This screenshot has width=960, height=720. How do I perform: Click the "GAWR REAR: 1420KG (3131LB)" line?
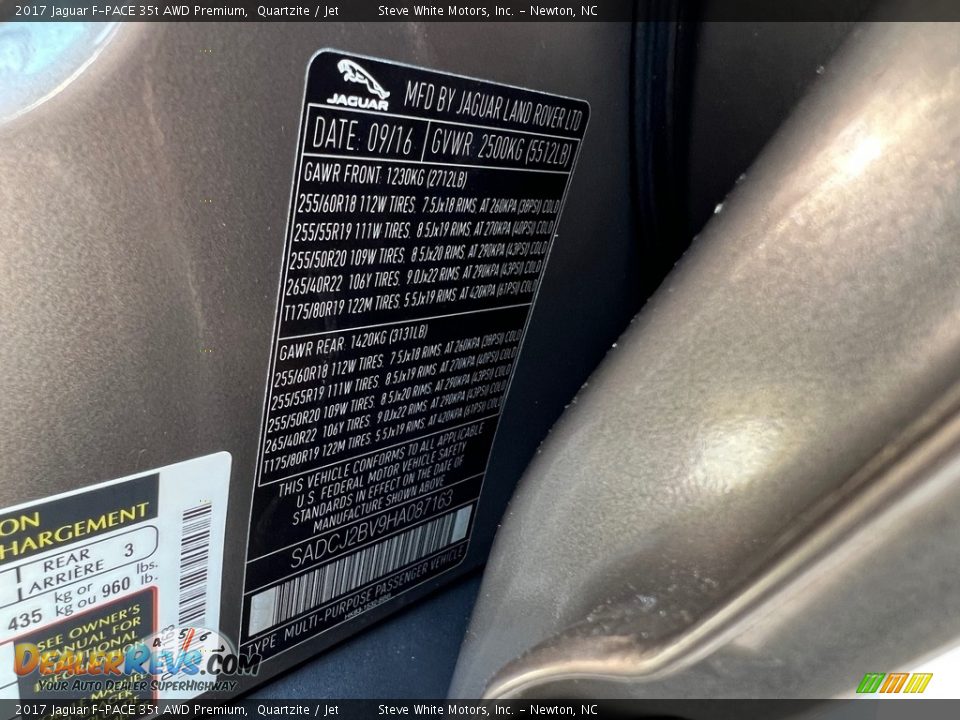(x=353, y=344)
